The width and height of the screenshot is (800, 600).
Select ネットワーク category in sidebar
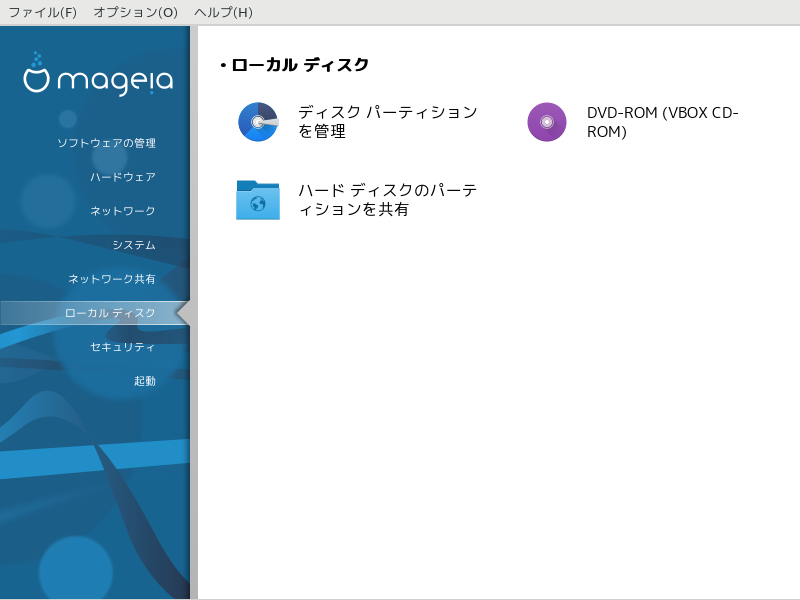122,211
